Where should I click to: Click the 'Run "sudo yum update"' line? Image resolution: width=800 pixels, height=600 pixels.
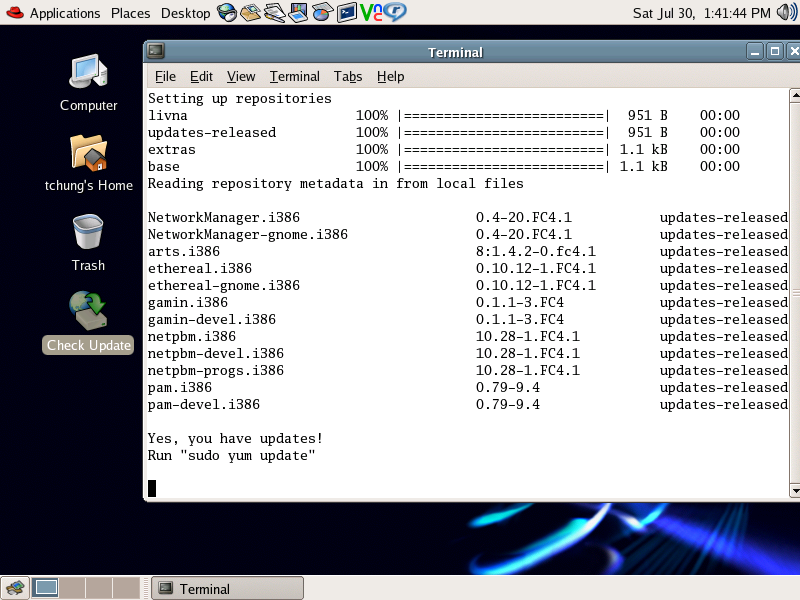231,456
